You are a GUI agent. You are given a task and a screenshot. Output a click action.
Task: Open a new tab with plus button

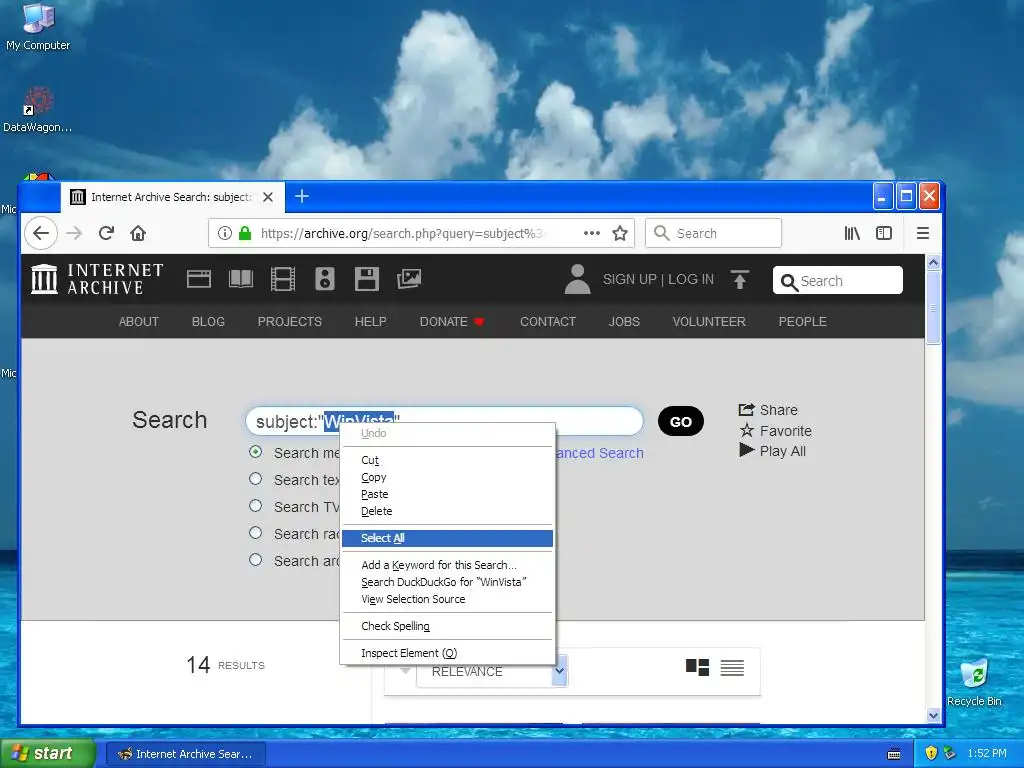point(302,196)
